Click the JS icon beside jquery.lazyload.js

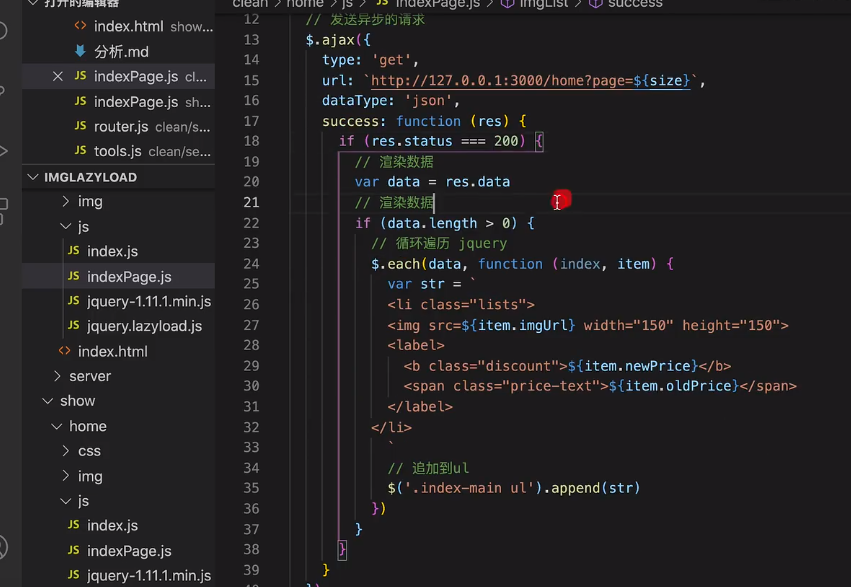(74, 326)
